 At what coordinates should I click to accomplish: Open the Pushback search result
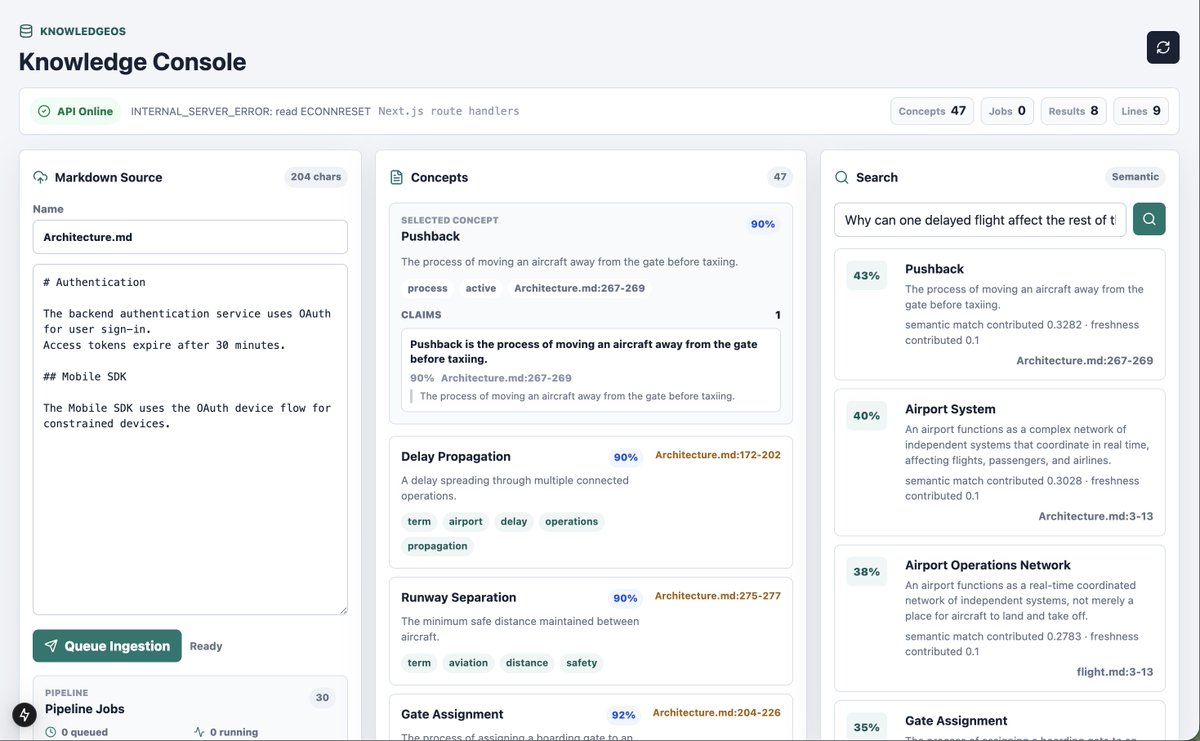(1000, 315)
